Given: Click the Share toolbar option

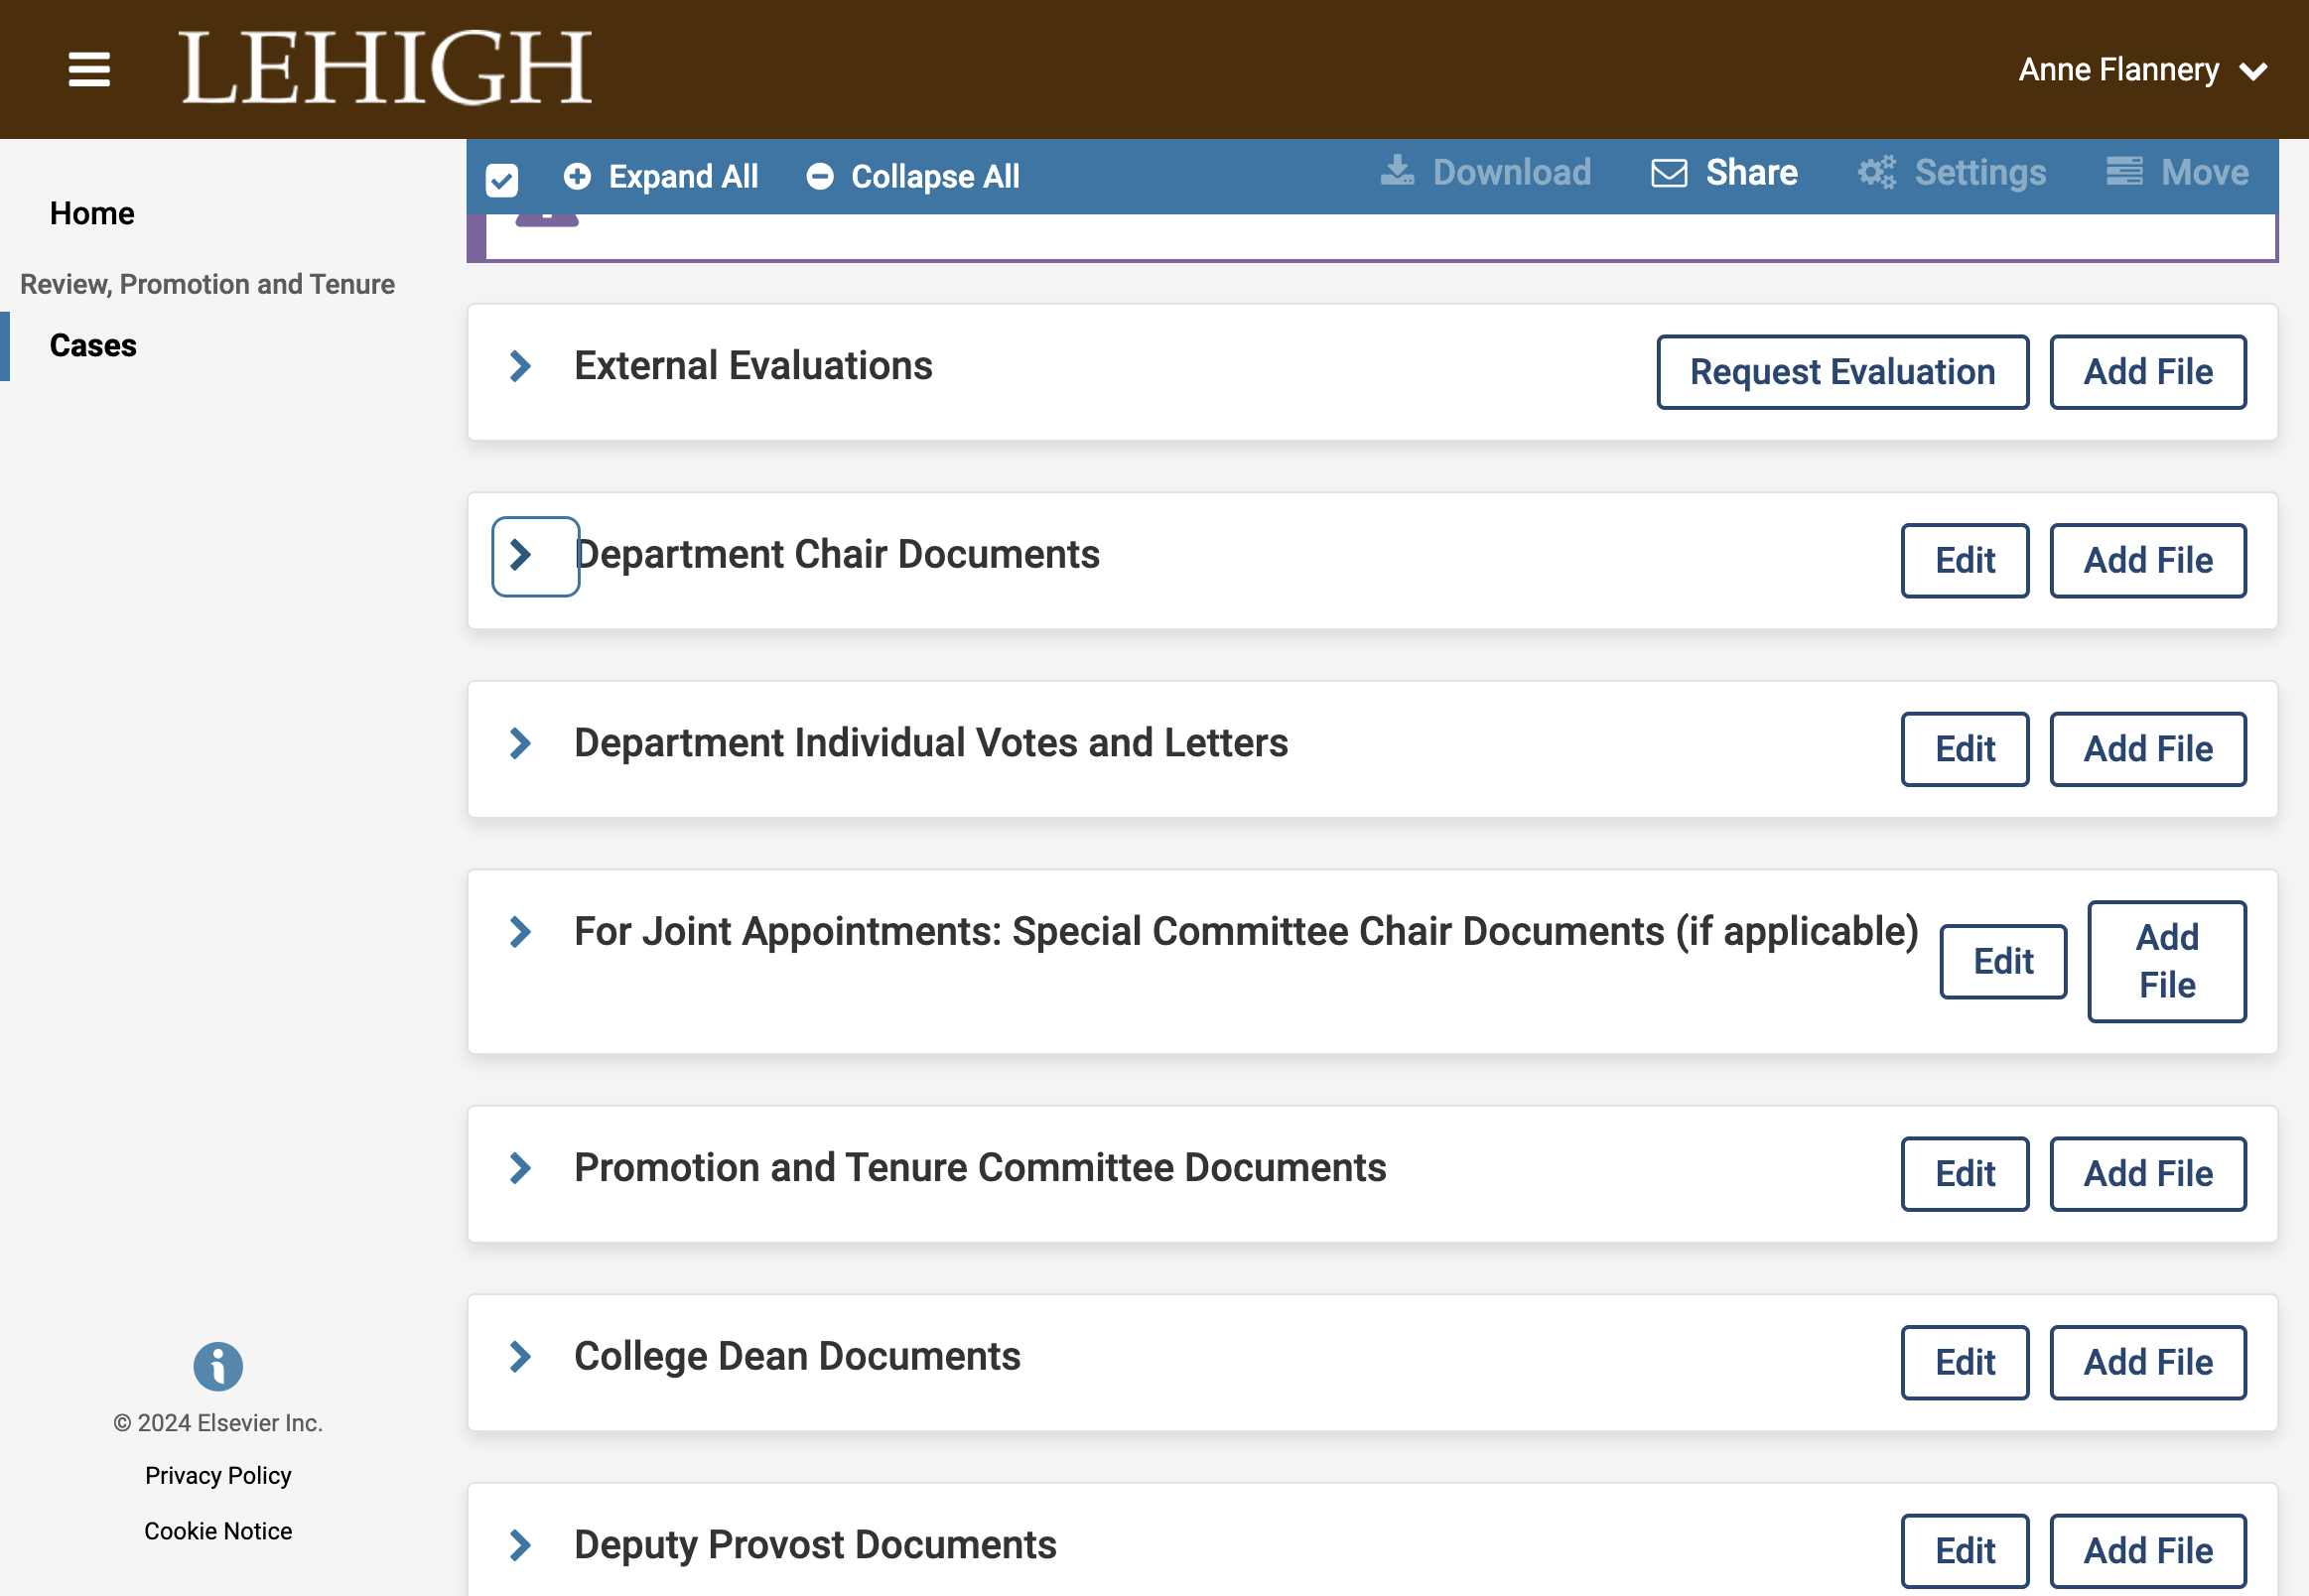Looking at the screenshot, I should 1724,173.
